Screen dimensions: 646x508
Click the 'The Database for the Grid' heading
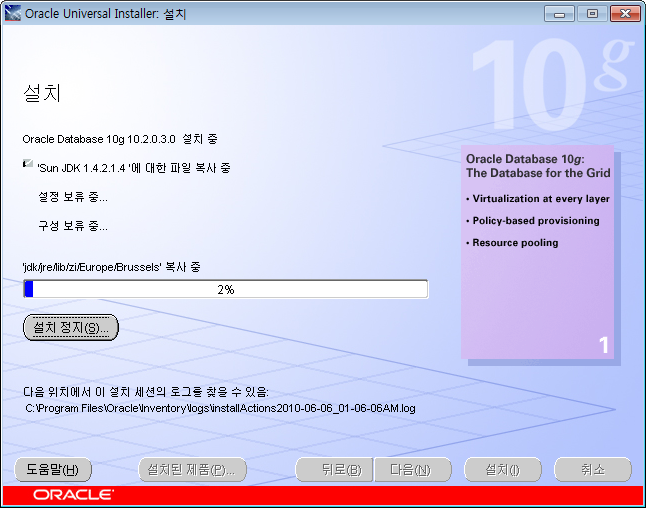pos(538,173)
